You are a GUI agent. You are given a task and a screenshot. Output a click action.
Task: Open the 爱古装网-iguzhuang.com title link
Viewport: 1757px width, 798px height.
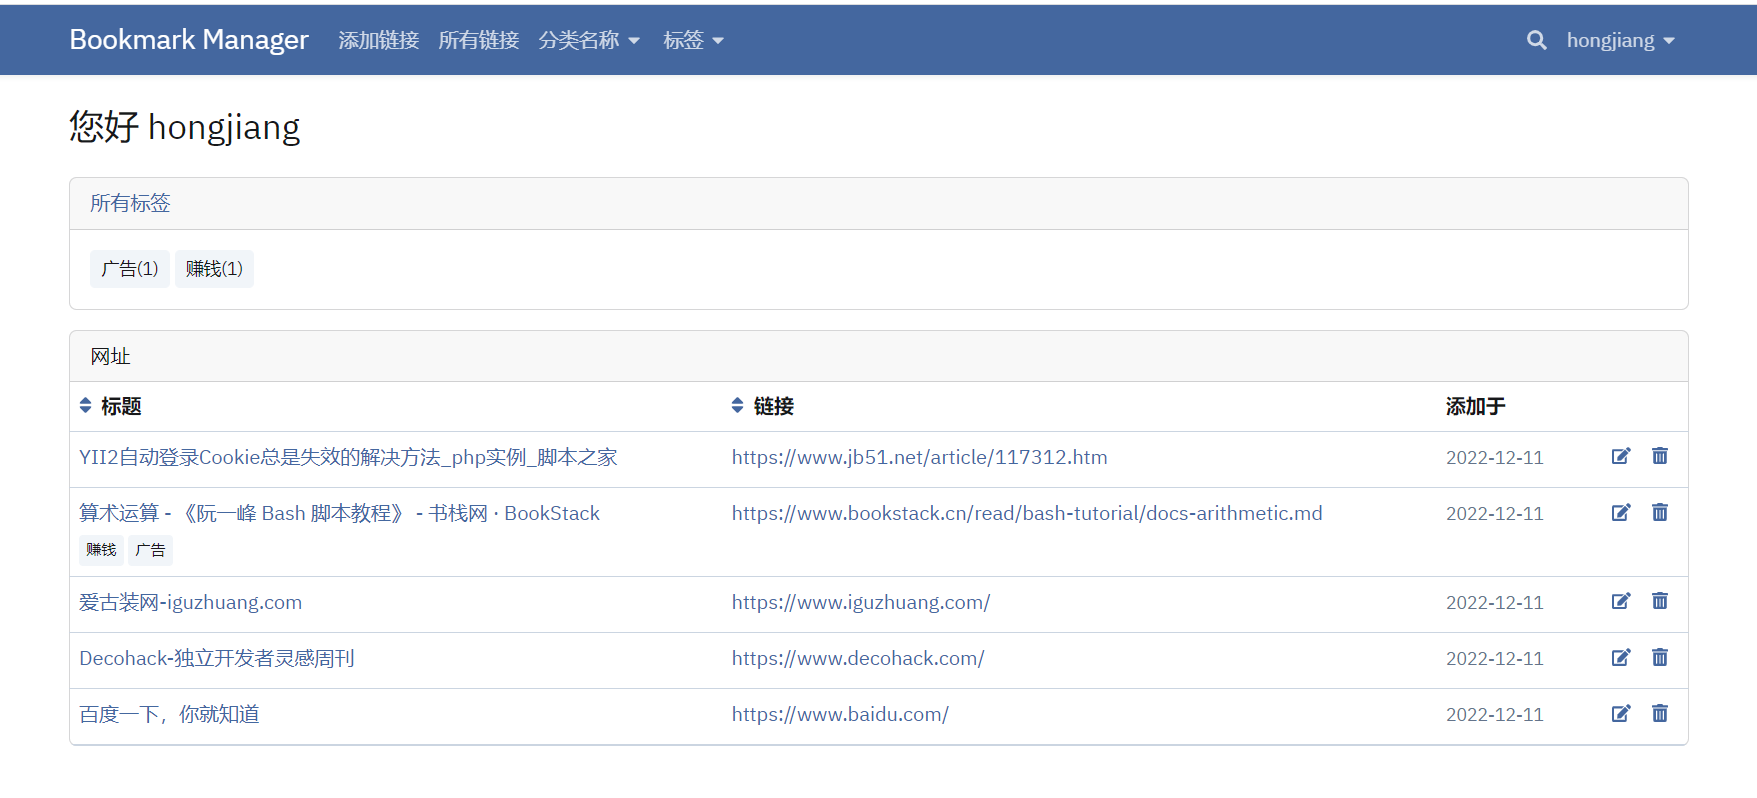(x=190, y=602)
